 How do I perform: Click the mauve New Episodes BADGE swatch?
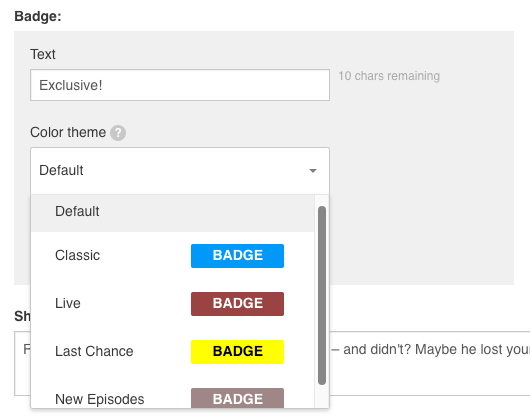(x=237, y=398)
